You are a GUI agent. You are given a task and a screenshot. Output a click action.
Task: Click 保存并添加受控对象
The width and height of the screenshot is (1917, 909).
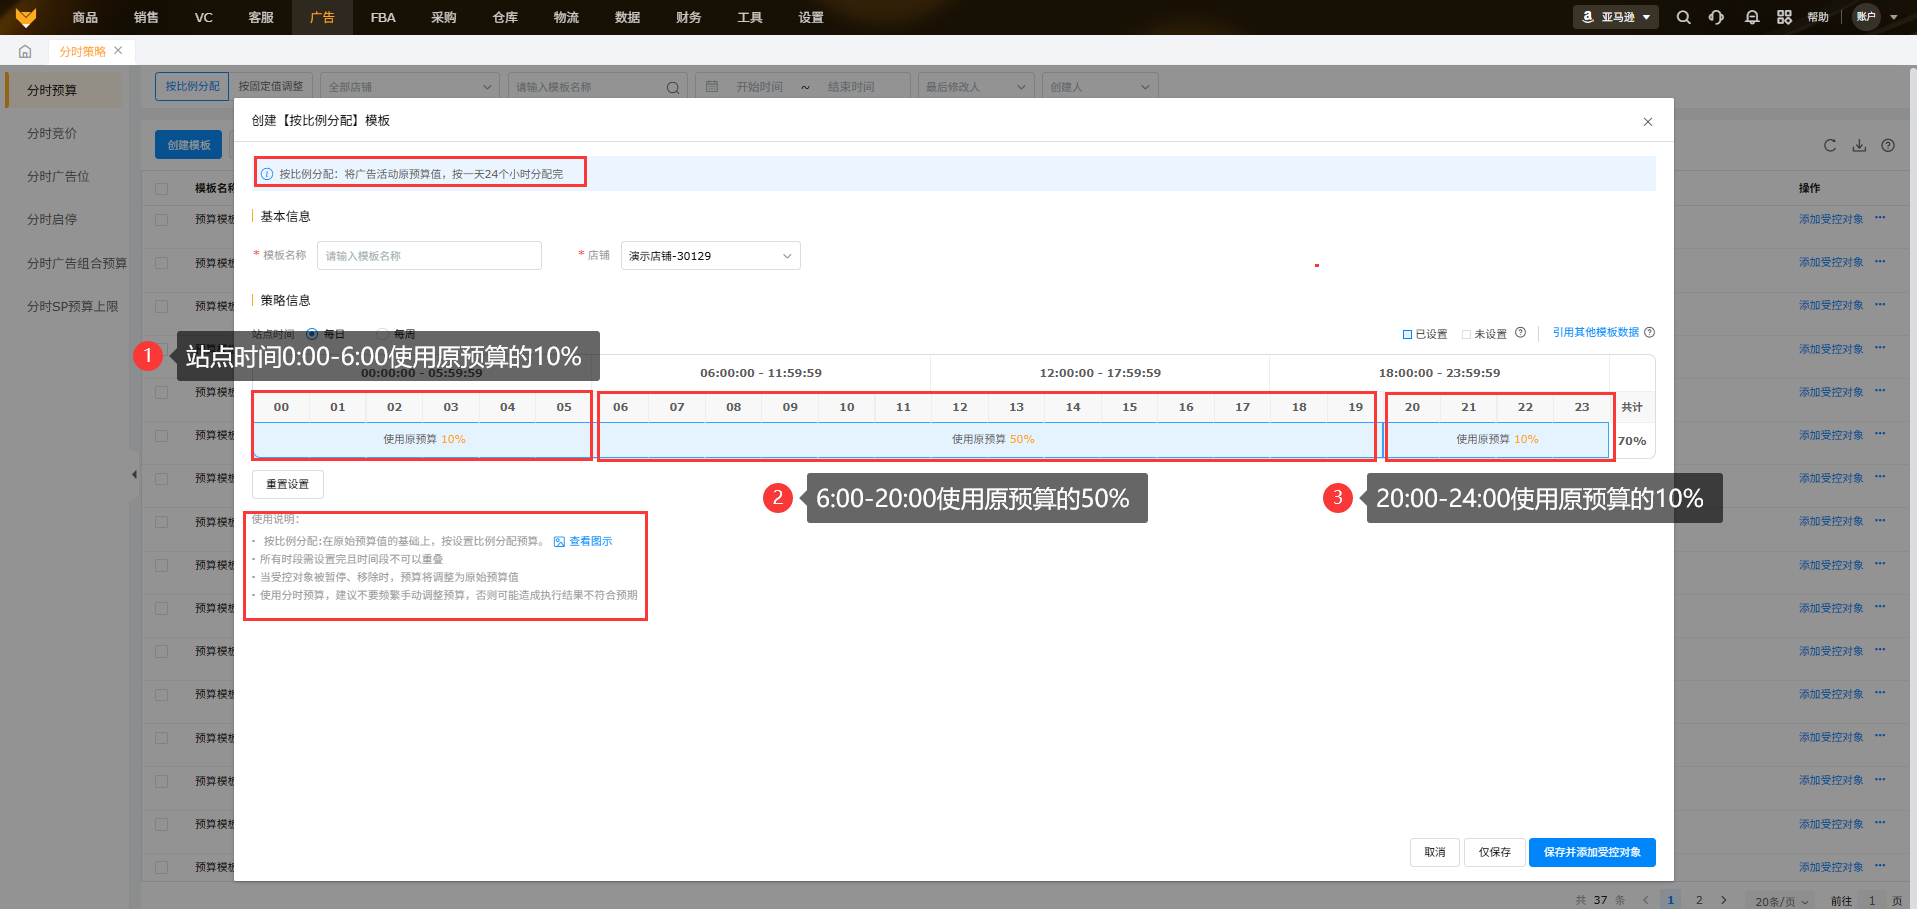click(x=1592, y=852)
